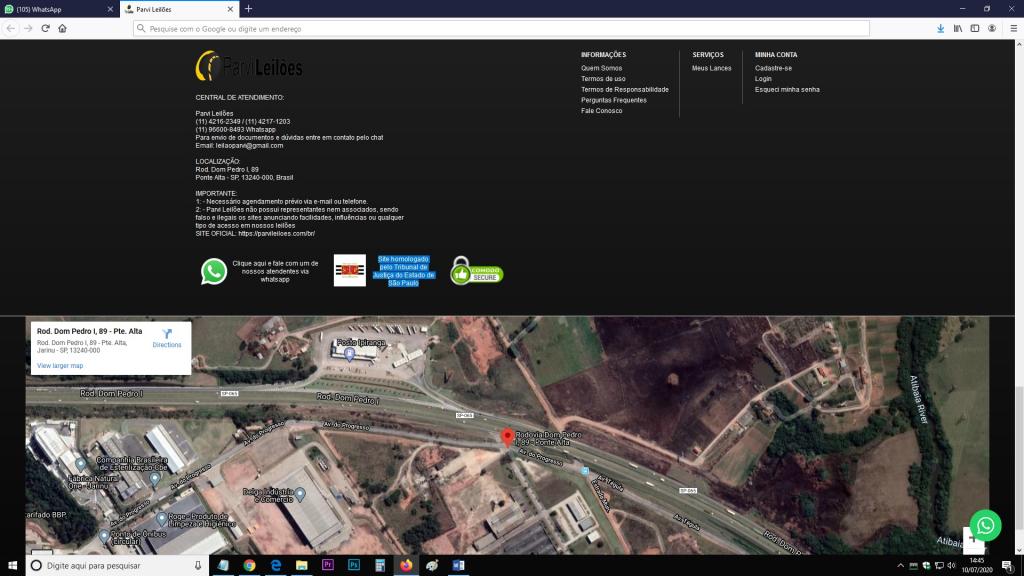This screenshot has width=1024, height=576.
Task: Go to the browser home page icon
Action: point(62,29)
